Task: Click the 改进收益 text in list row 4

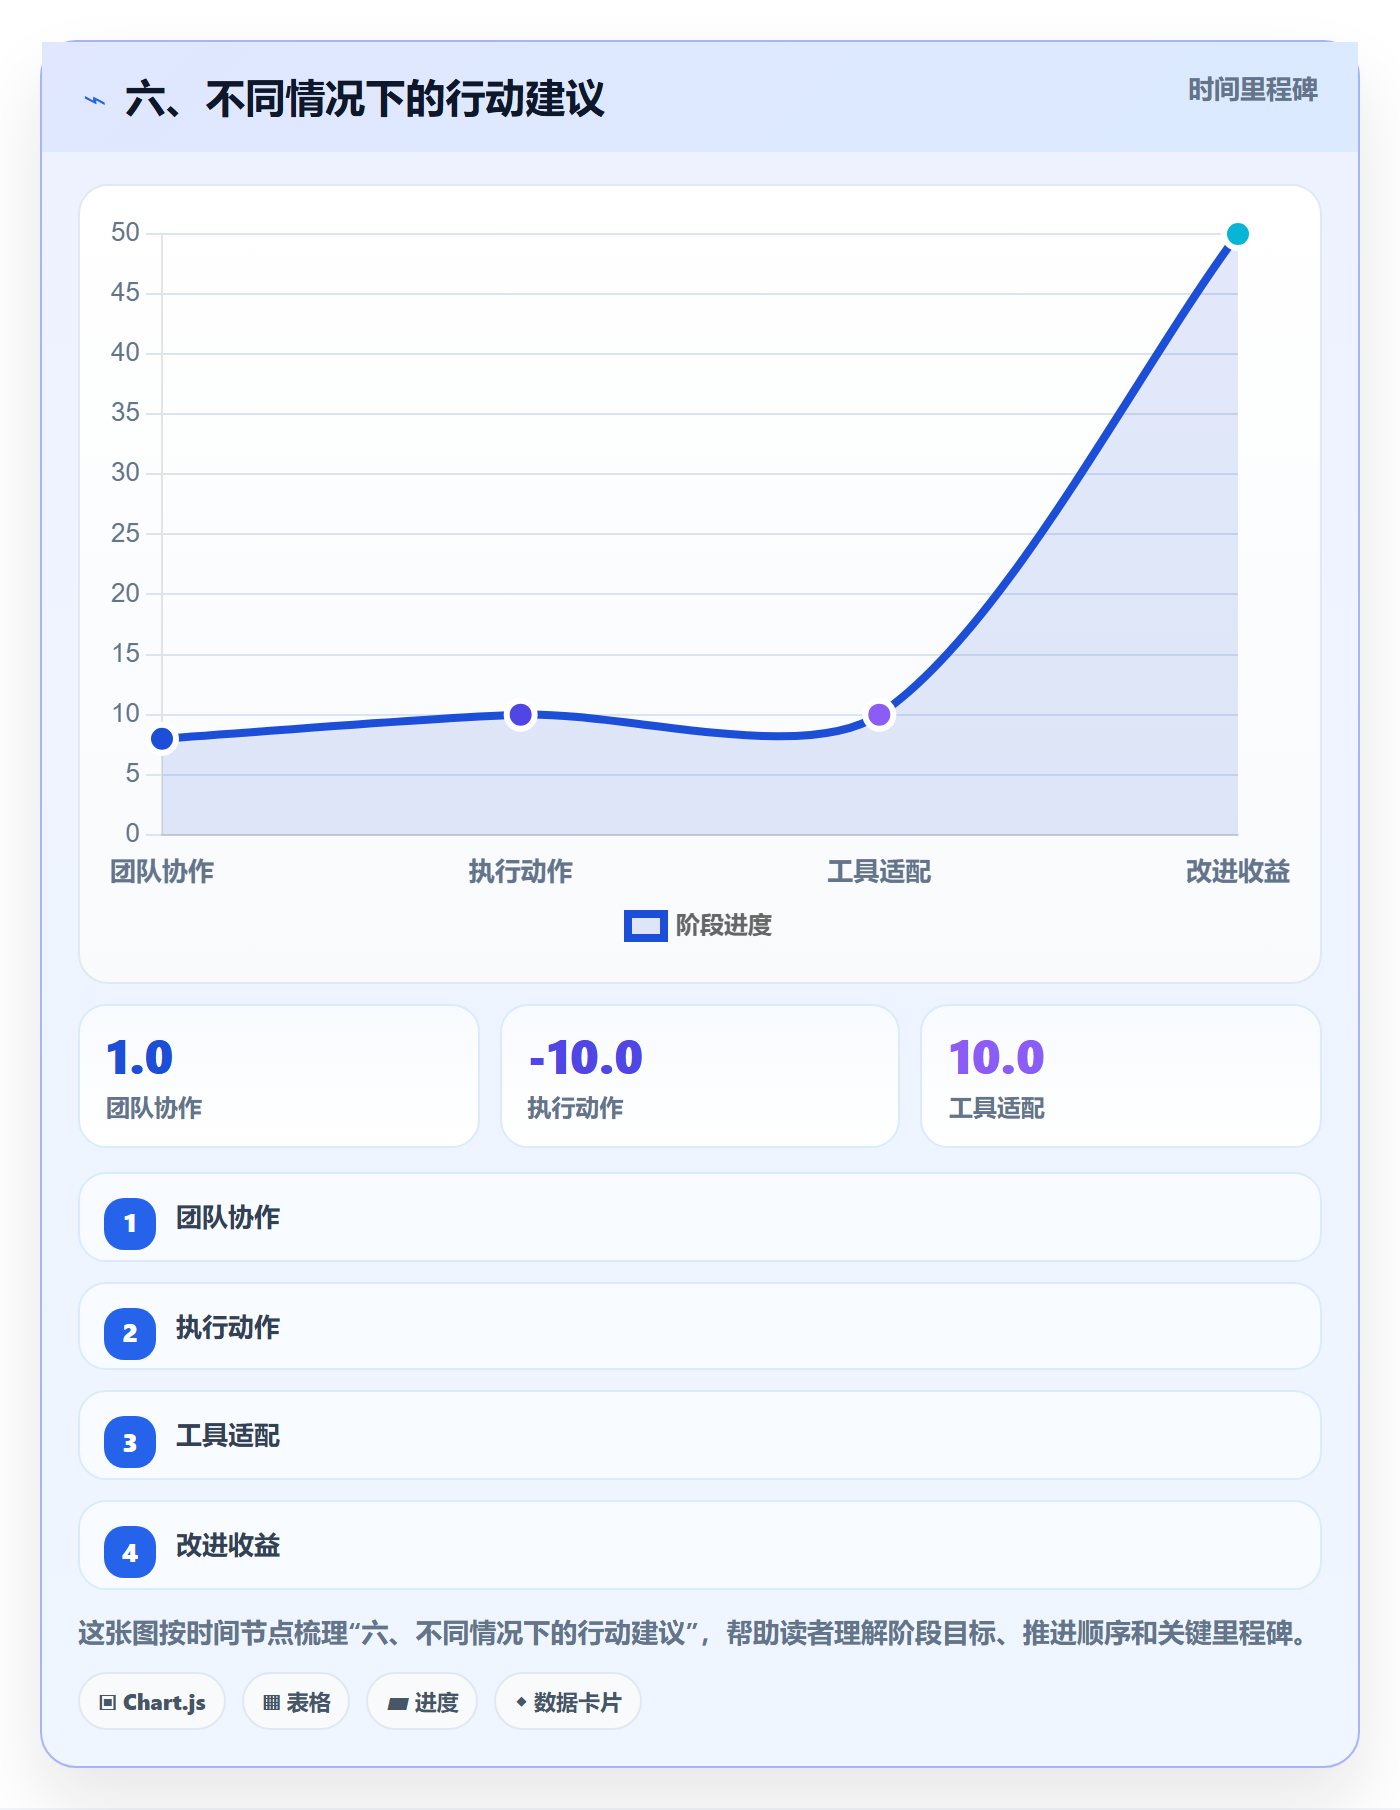Action: tap(228, 1546)
